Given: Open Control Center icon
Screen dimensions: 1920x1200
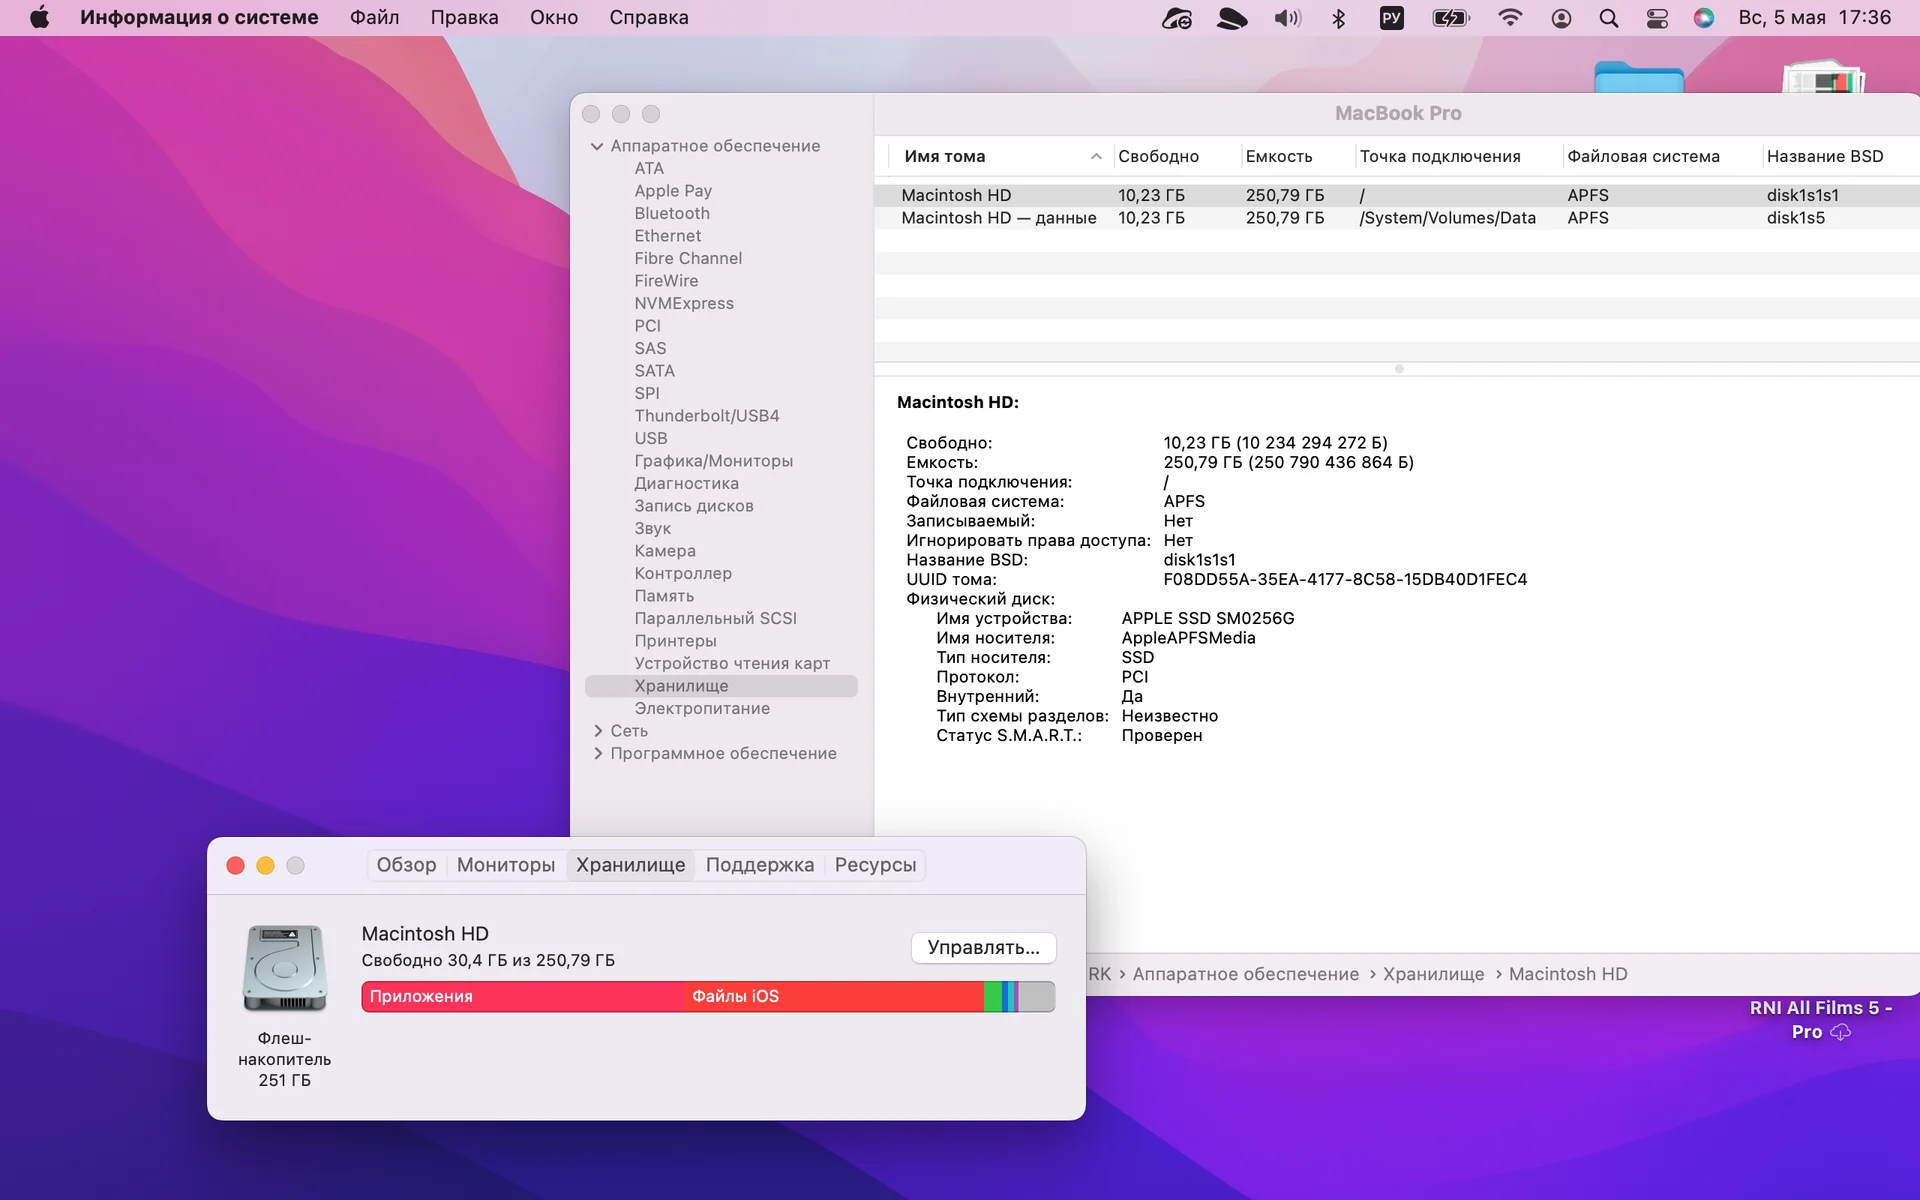Looking at the screenshot, I should pyautogui.click(x=1657, y=18).
